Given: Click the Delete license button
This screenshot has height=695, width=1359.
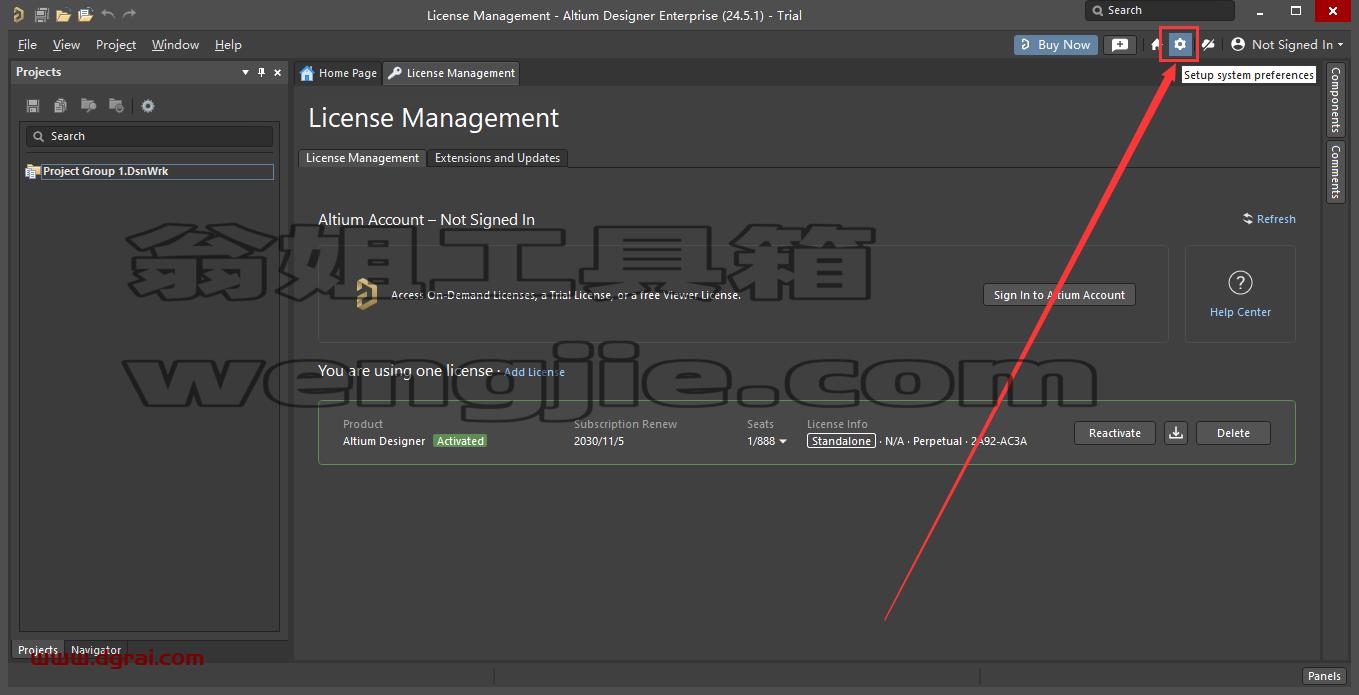Looking at the screenshot, I should [x=1233, y=433].
